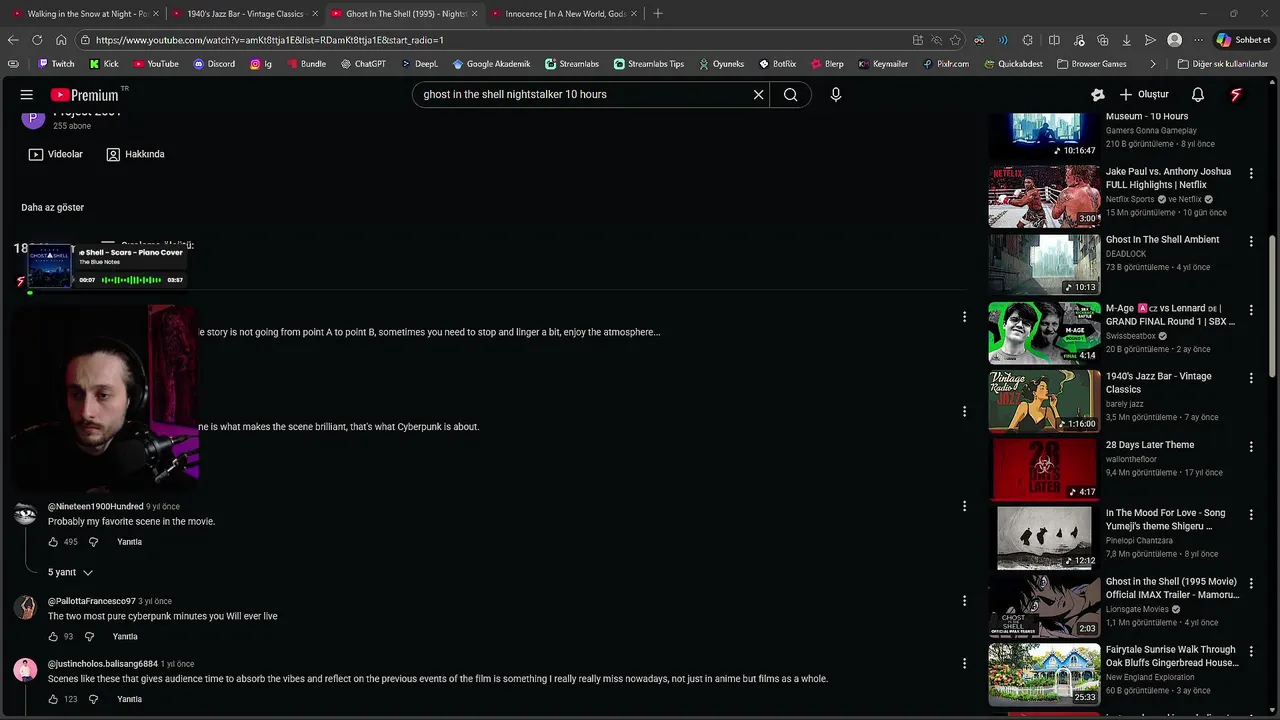Open more options for Ghost In The Shell Ambient

pyautogui.click(x=1251, y=242)
